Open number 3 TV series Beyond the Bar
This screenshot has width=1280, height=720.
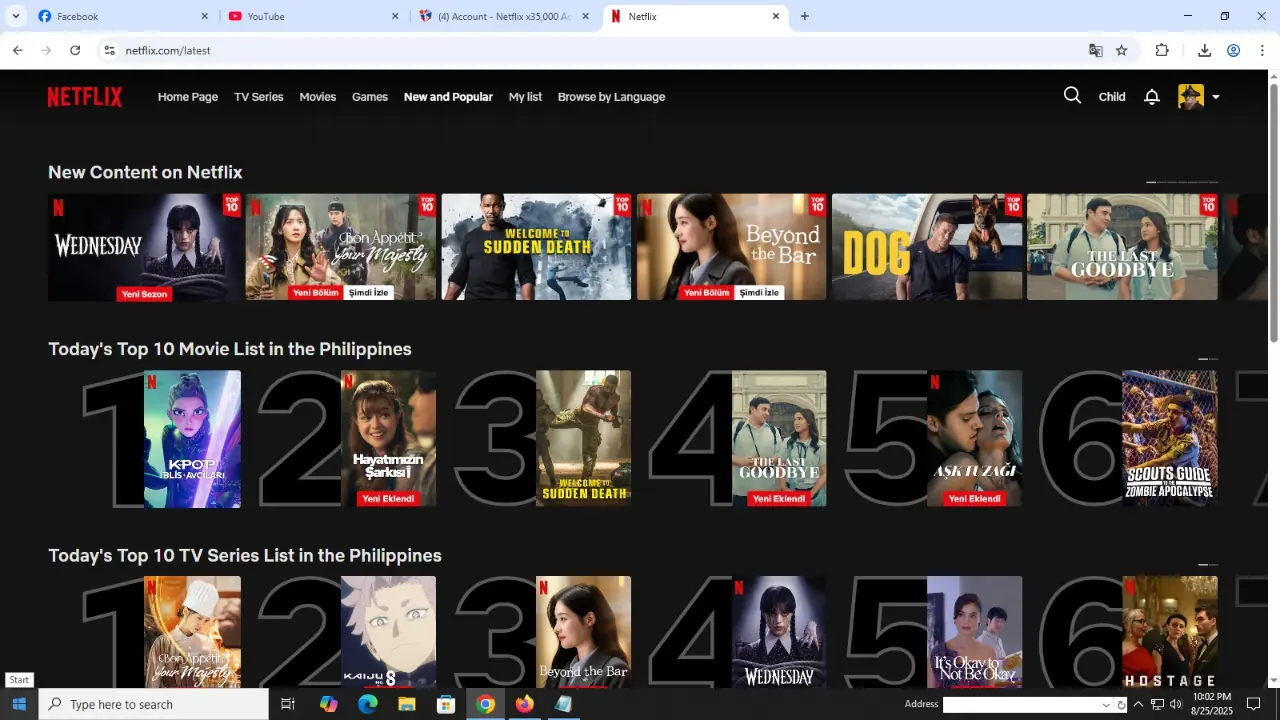pyautogui.click(x=583, y=631)
